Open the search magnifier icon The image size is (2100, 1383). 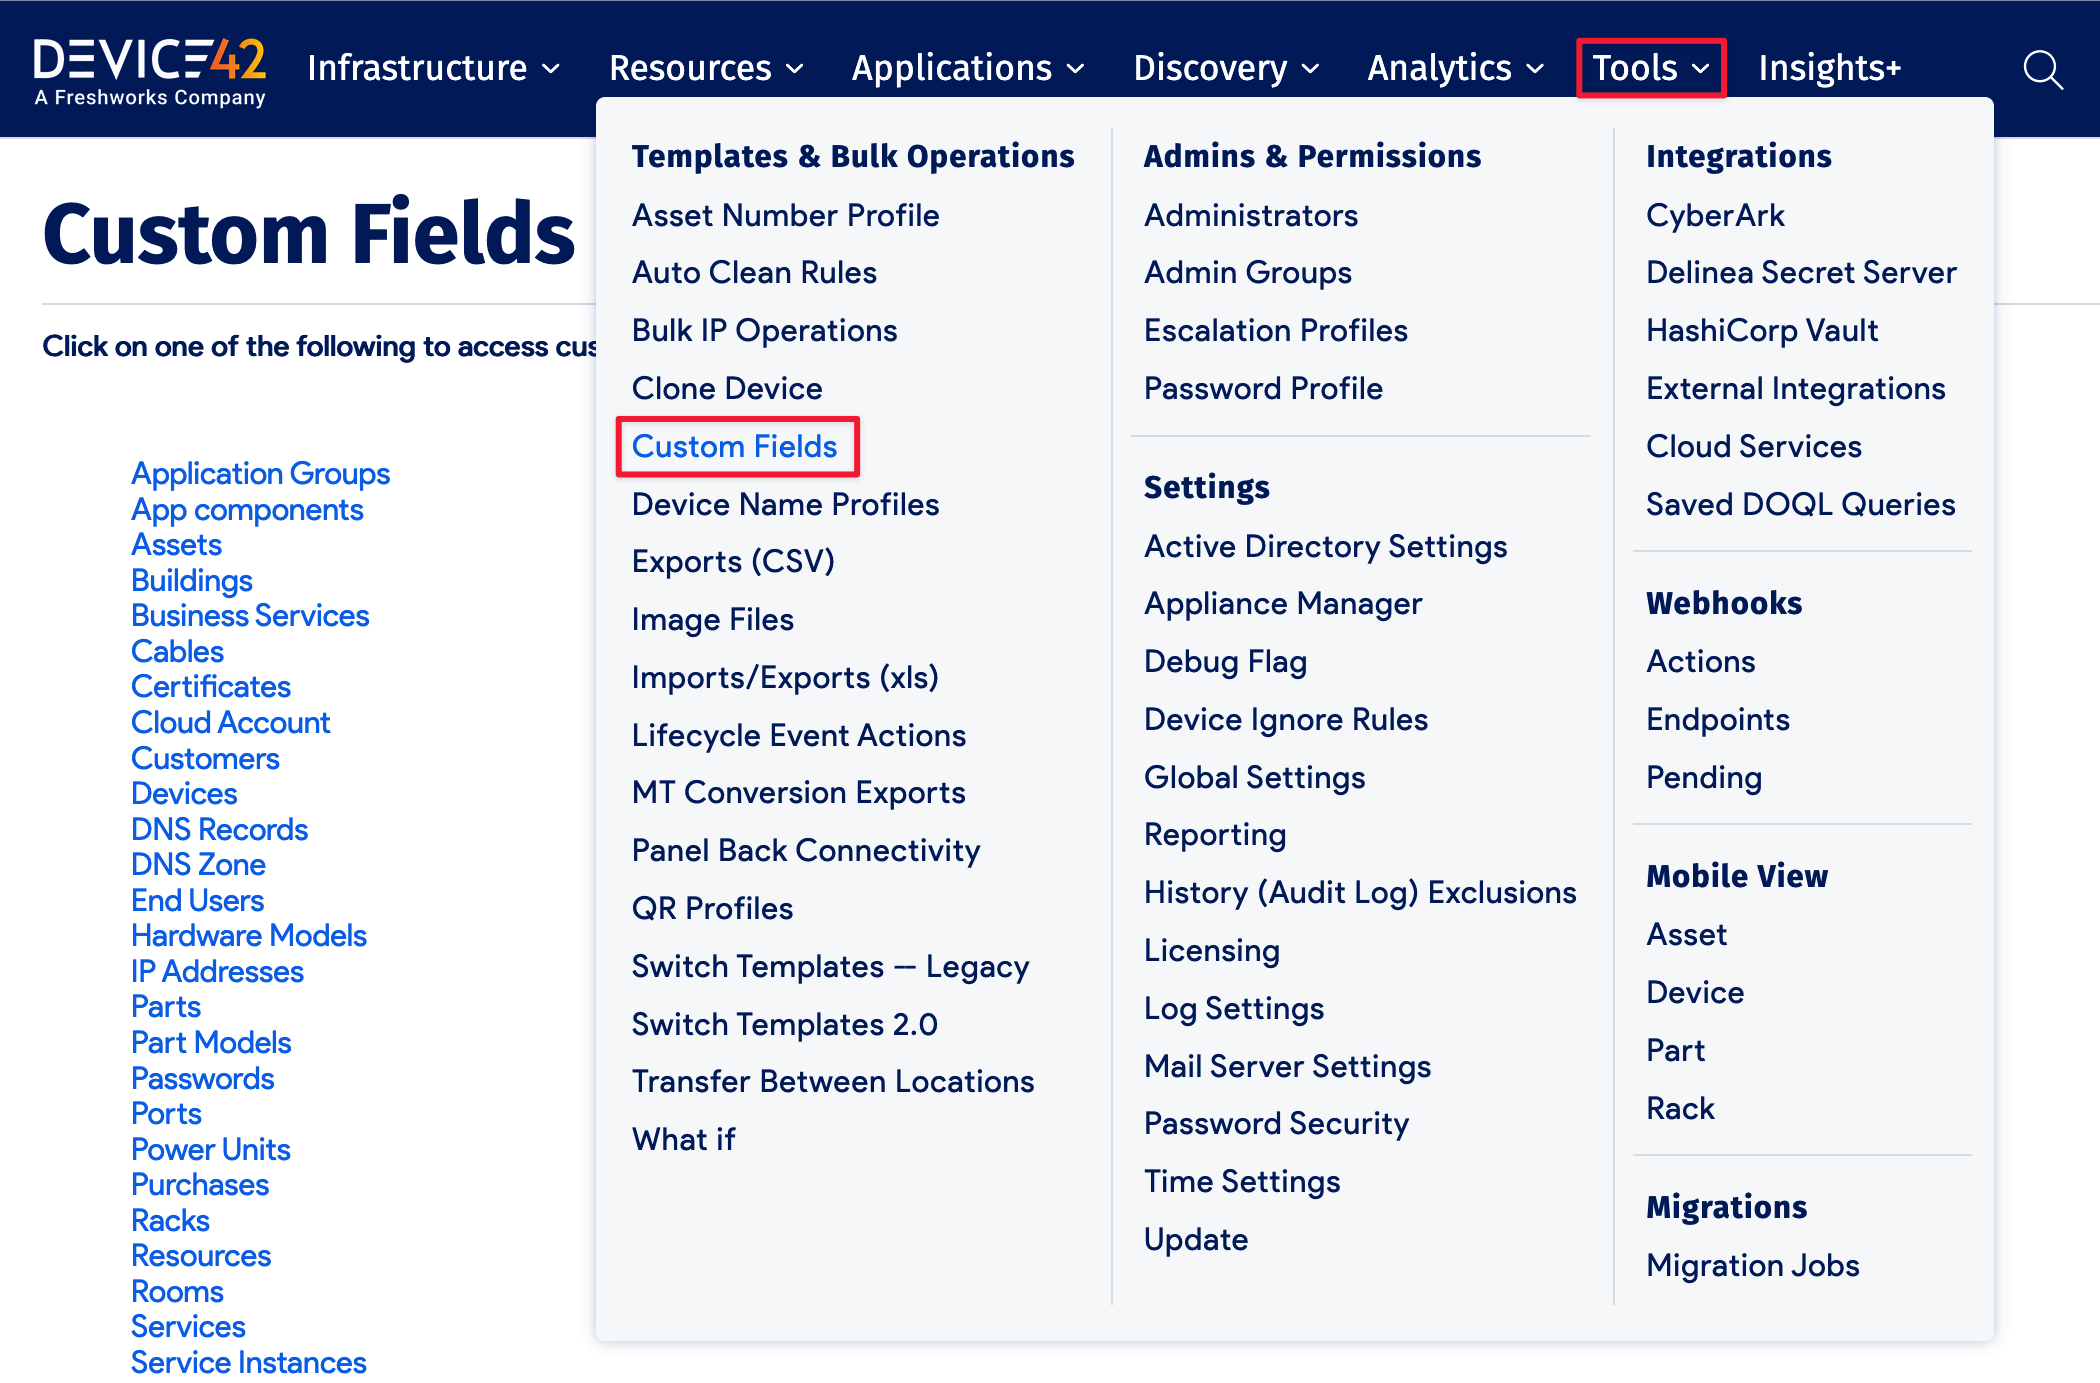(2042, 68)
